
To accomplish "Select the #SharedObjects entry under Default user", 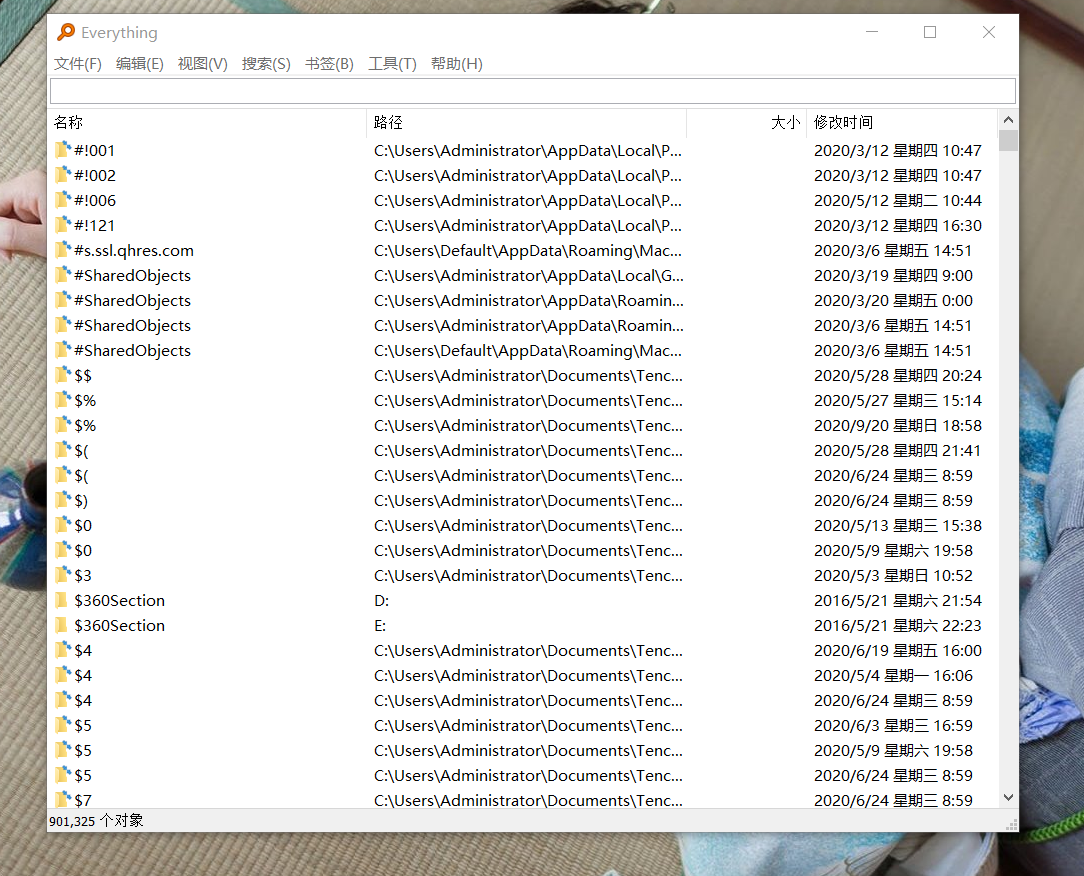I will click(x=130, y=350).
